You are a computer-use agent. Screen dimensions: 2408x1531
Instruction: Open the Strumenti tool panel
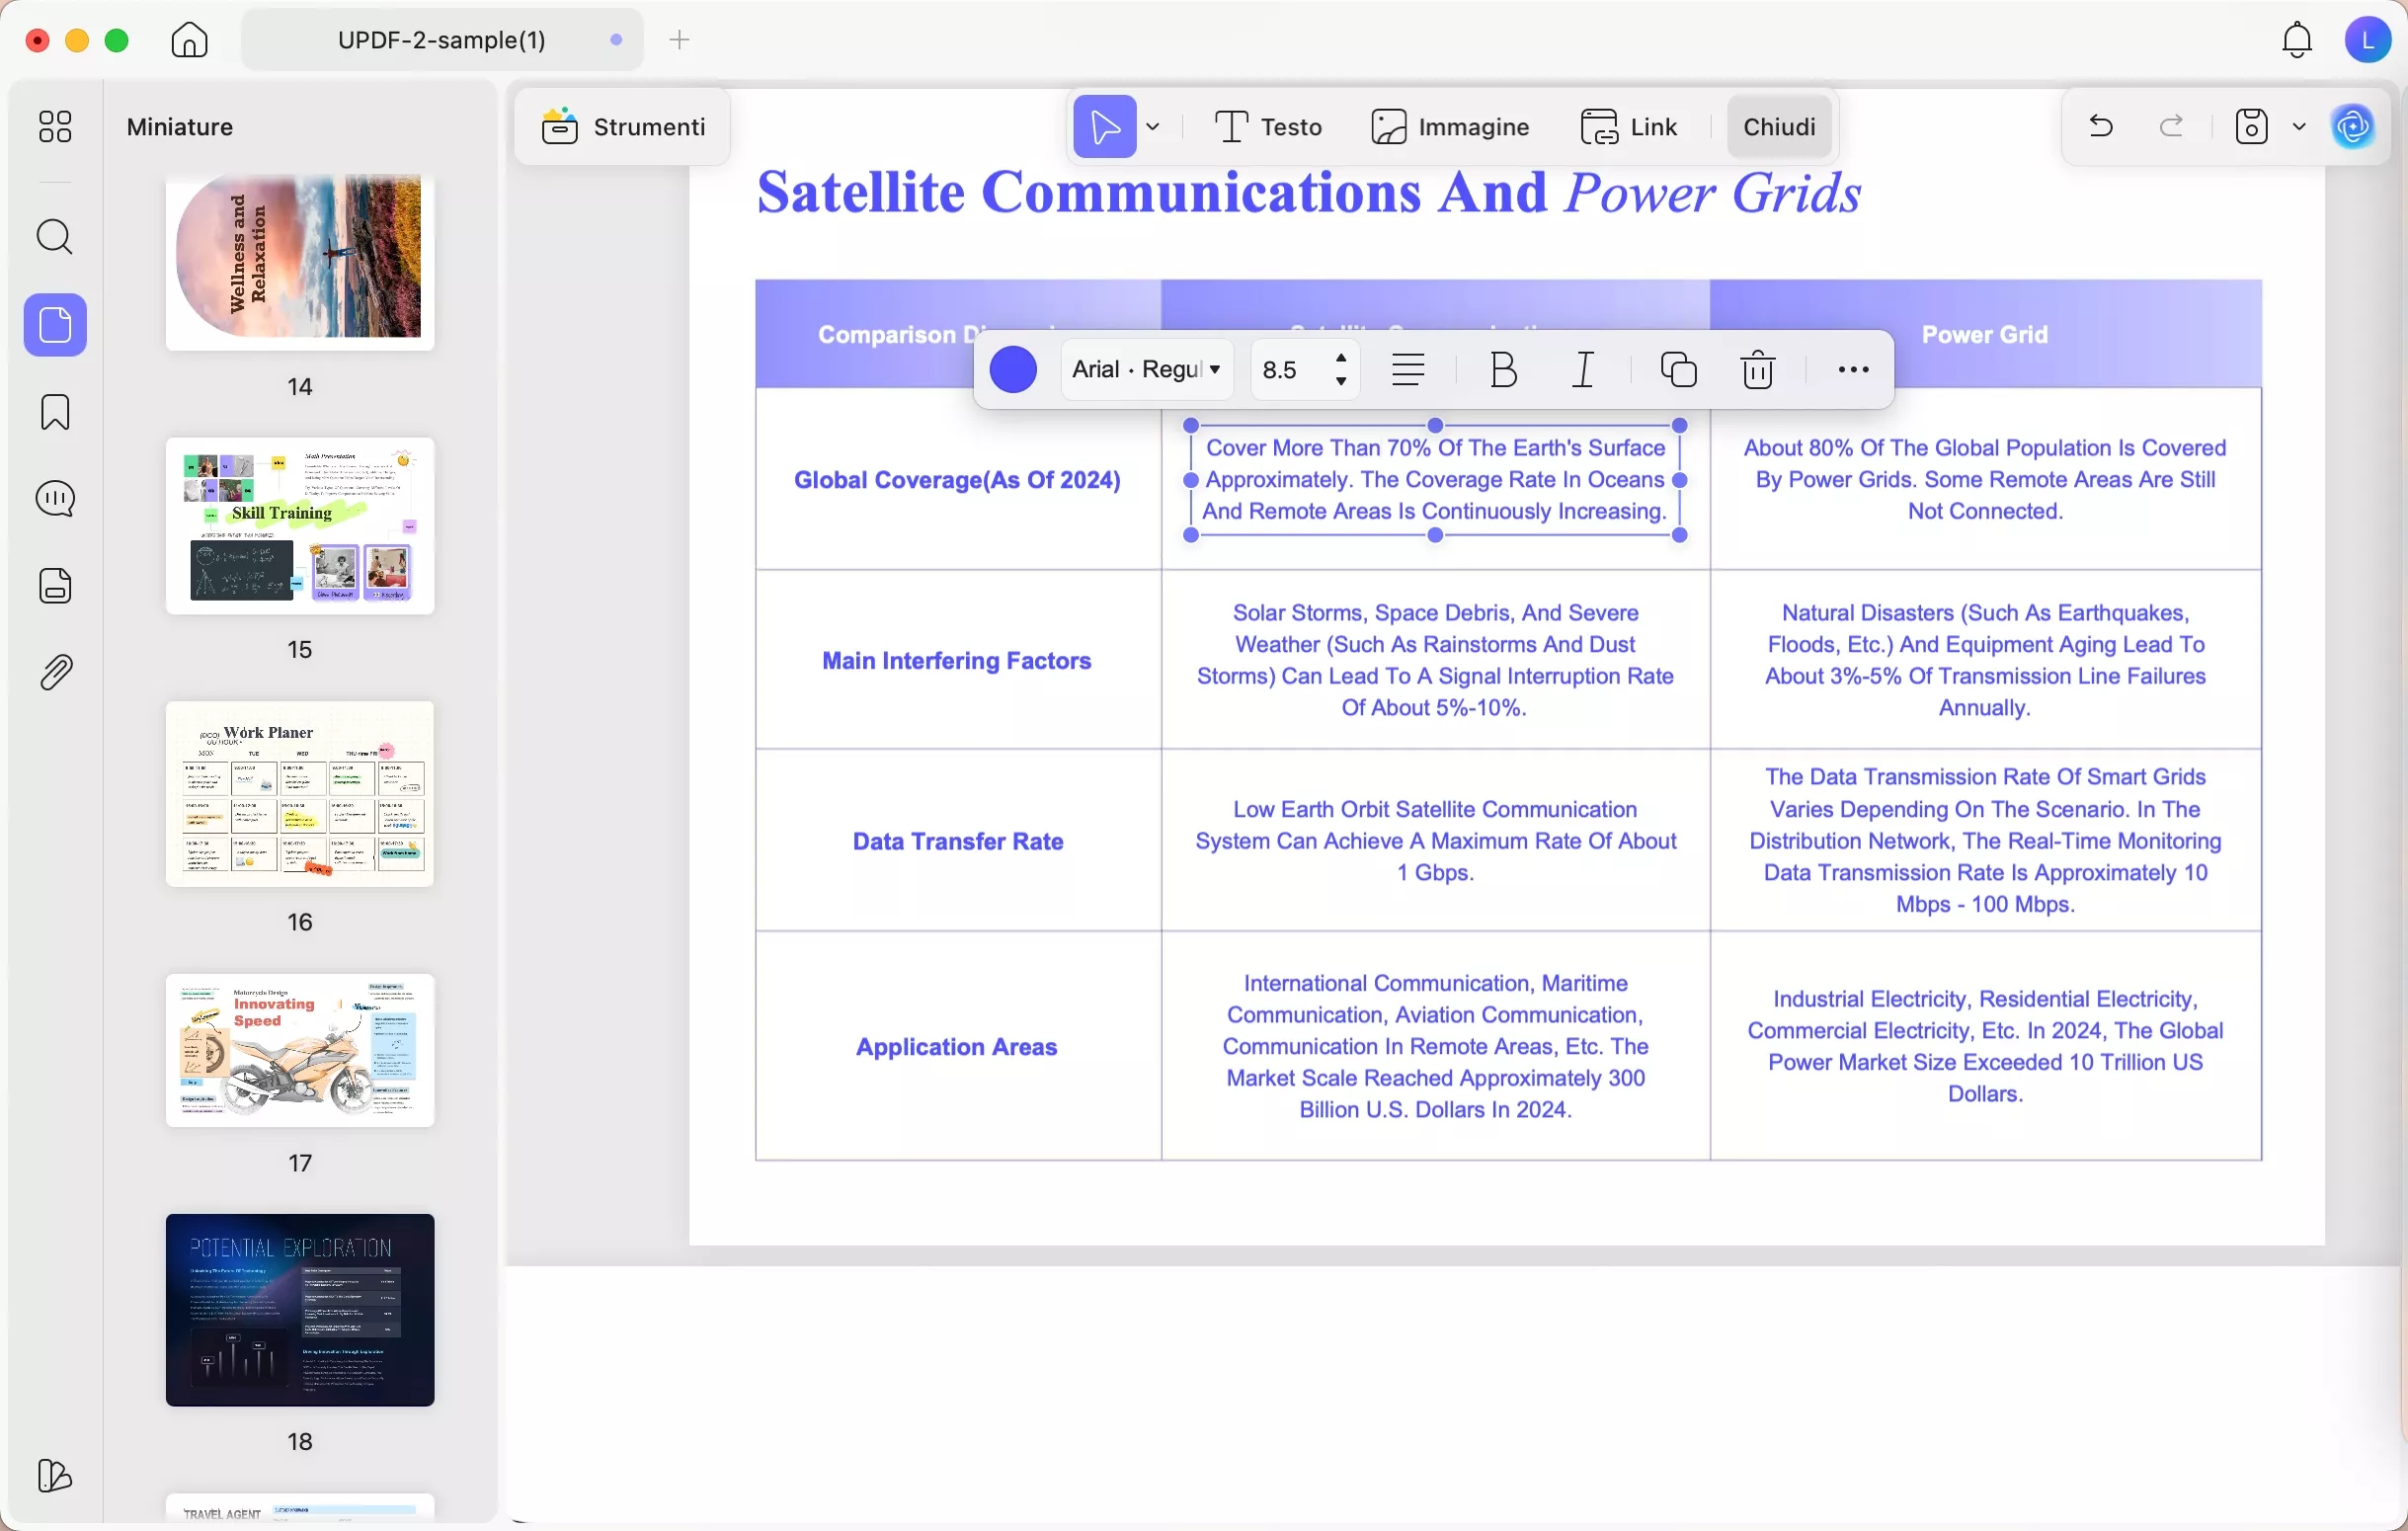pos(622,126)
